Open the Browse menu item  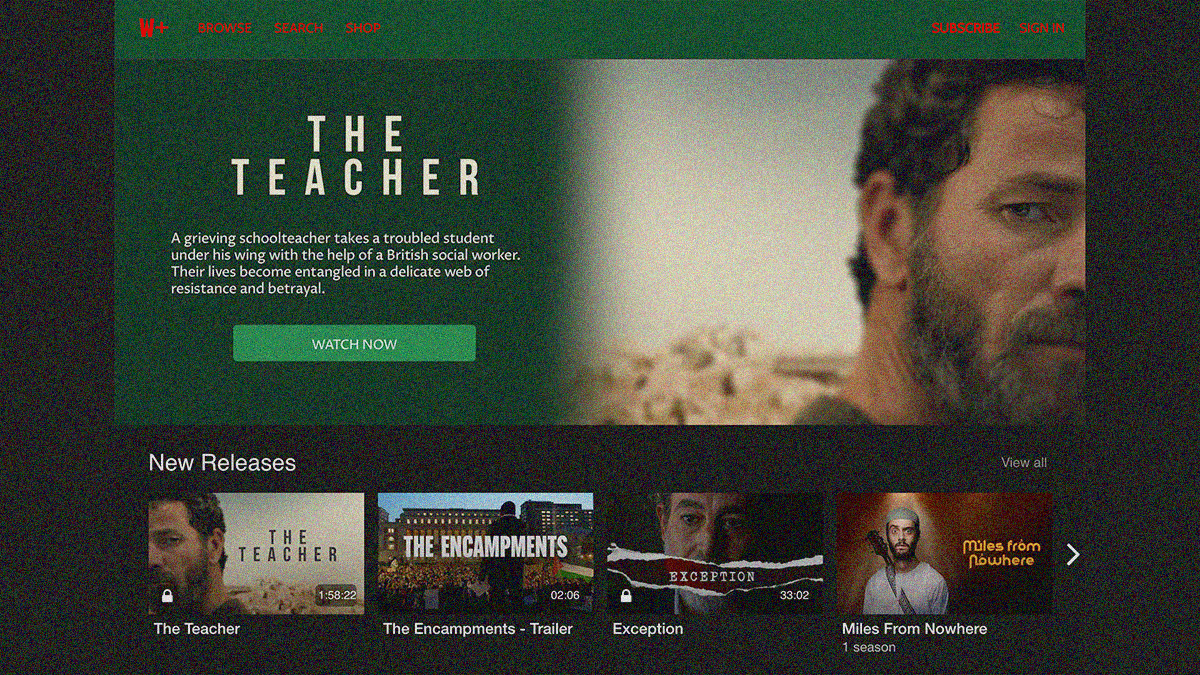pyautogui.click(x=225, y=28)
